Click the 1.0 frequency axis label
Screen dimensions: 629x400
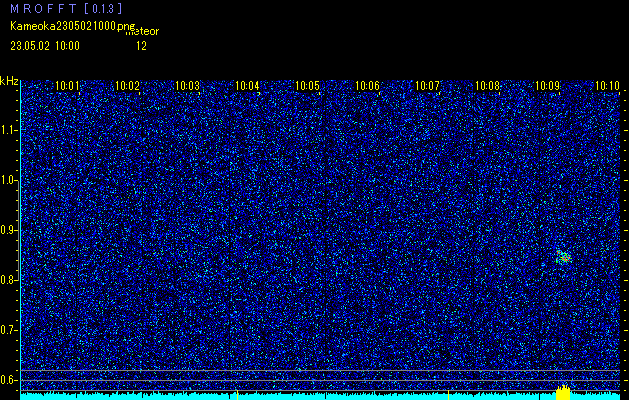click(x=9, y=180)
